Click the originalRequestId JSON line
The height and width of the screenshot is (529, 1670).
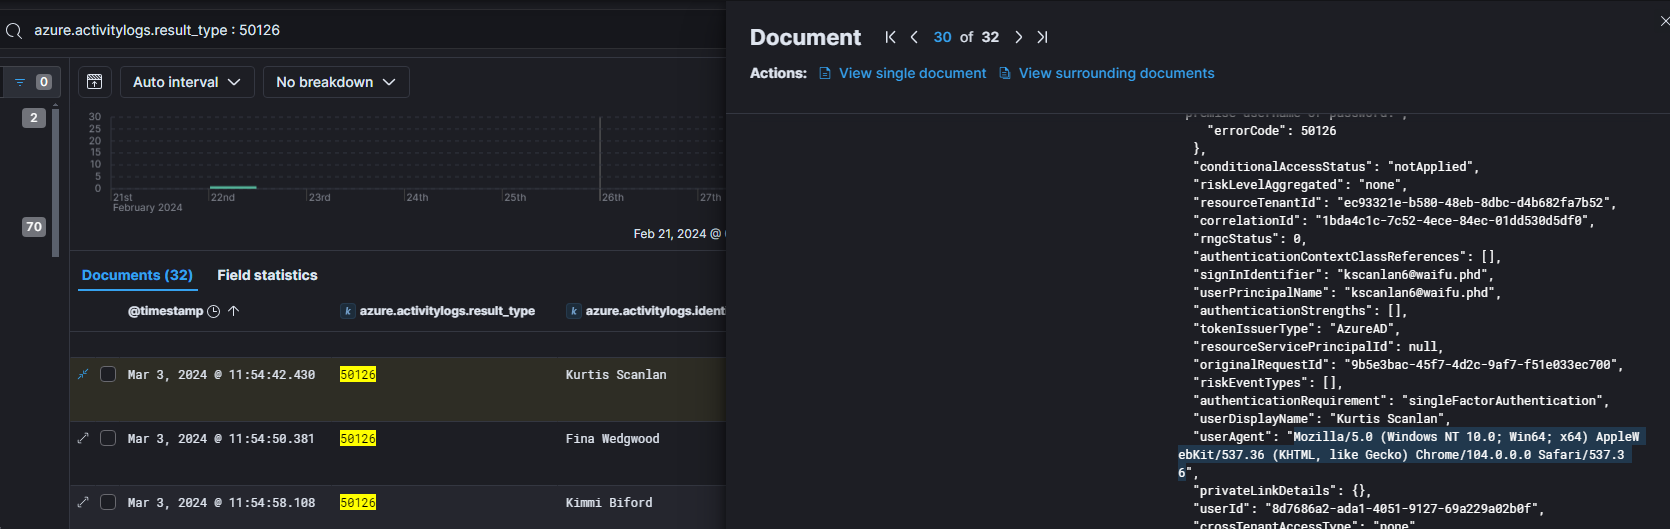click(1407, 365)
